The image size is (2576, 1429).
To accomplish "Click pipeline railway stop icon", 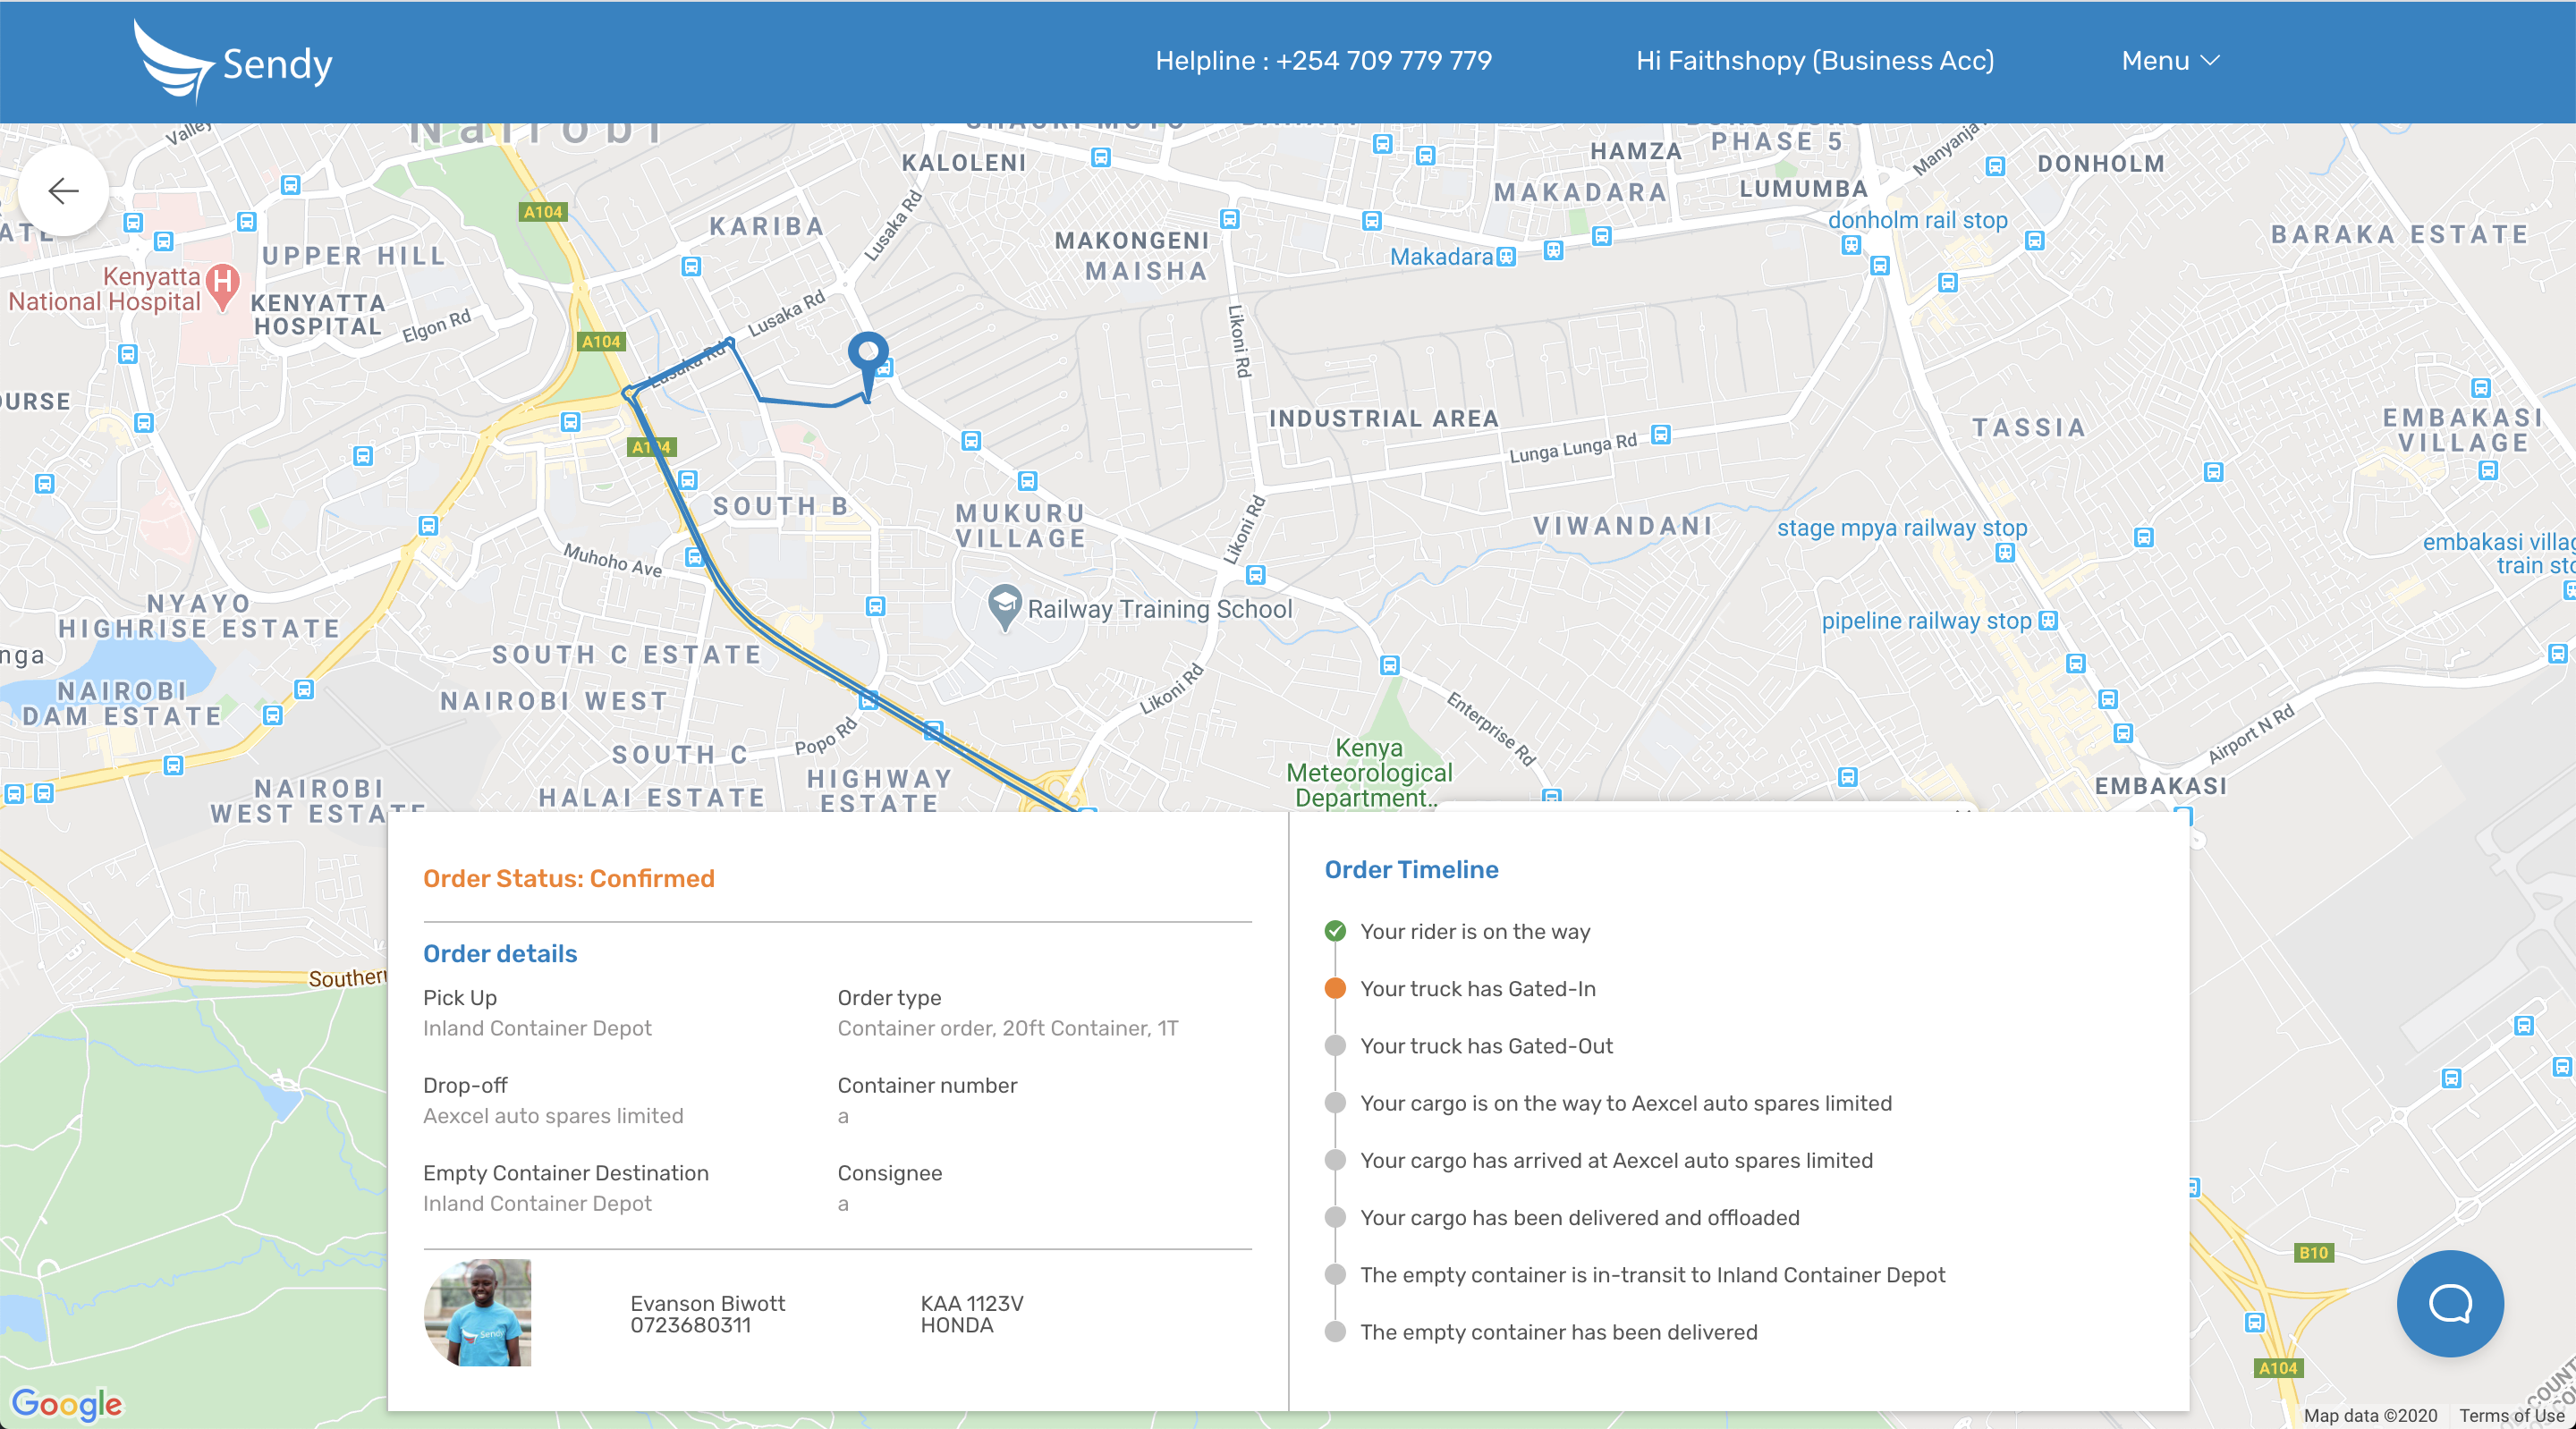I will 2047,620.
